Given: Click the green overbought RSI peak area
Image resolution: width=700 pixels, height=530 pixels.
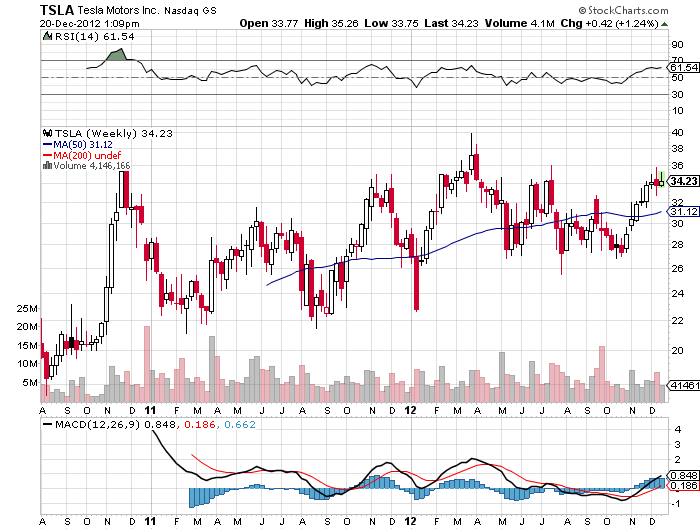Looking at the screenshot, I should [117, 55].
